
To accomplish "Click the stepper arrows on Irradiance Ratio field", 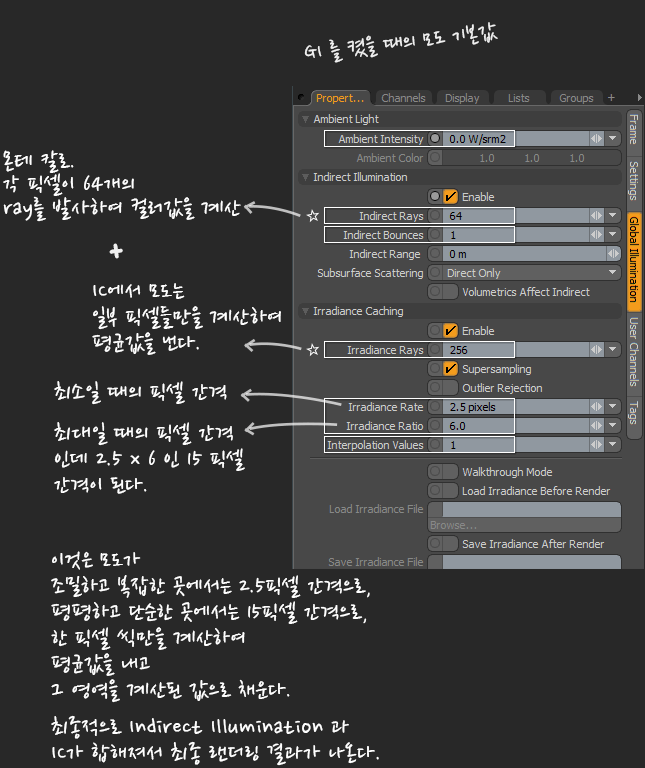I will [597, 426].
